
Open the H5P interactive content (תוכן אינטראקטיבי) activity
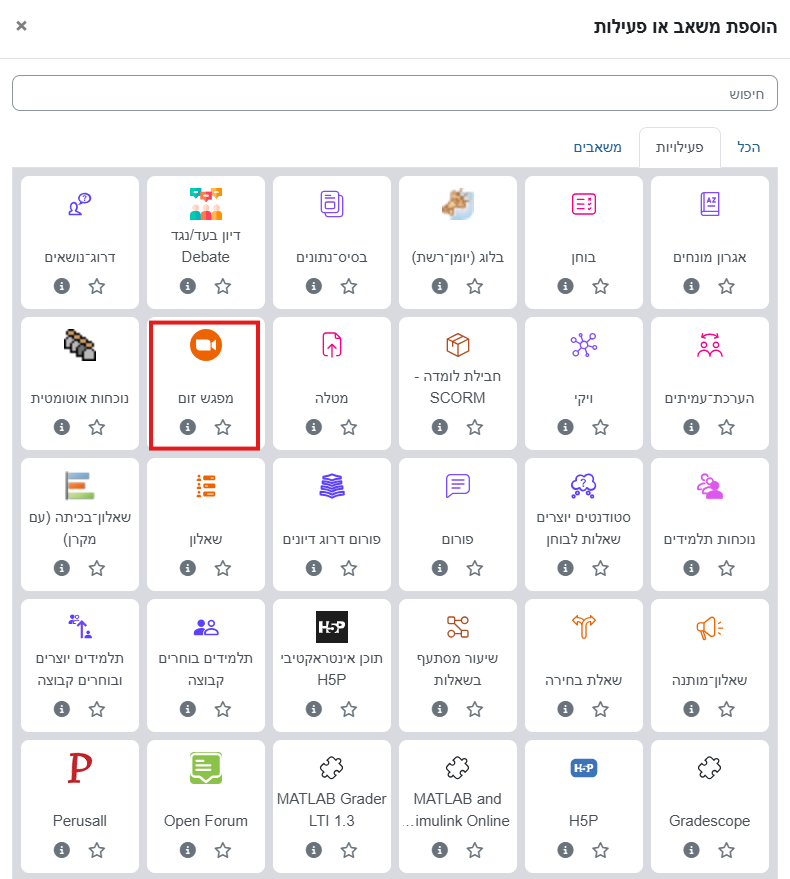(x=331, y=627)
